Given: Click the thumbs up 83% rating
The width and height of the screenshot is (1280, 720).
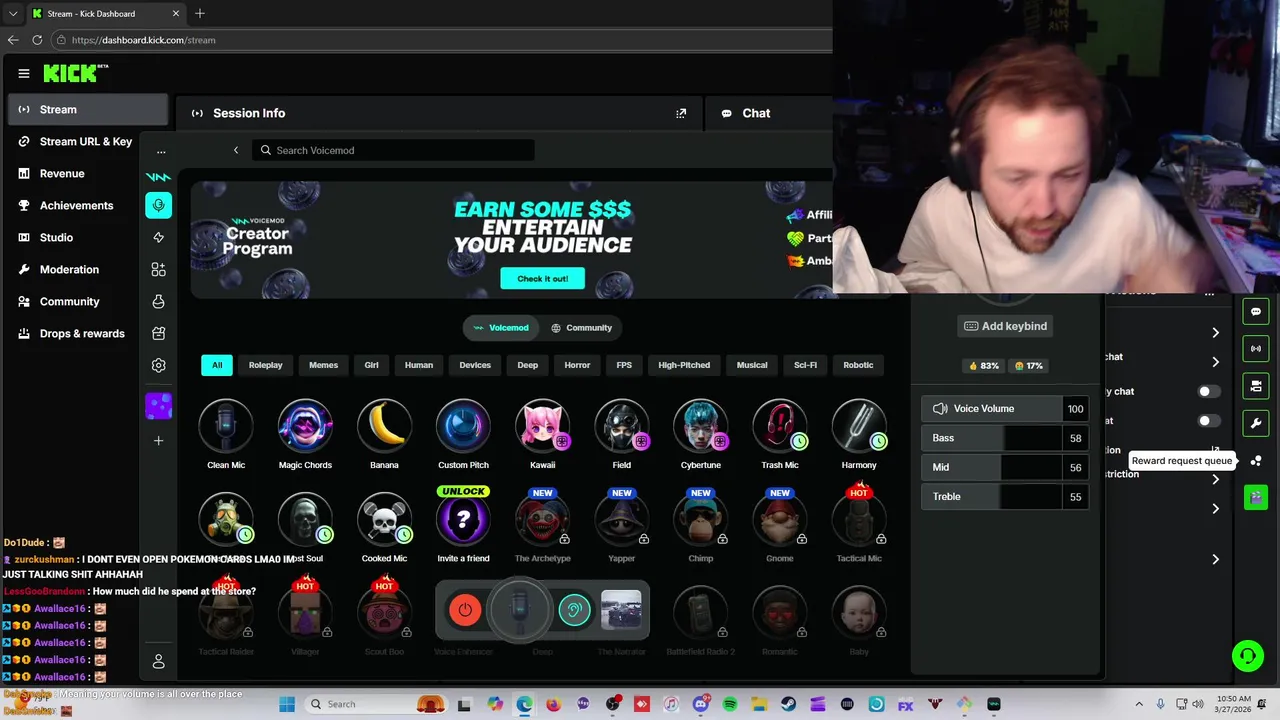Looking at the screenshot, I should [x=984, y=366].
